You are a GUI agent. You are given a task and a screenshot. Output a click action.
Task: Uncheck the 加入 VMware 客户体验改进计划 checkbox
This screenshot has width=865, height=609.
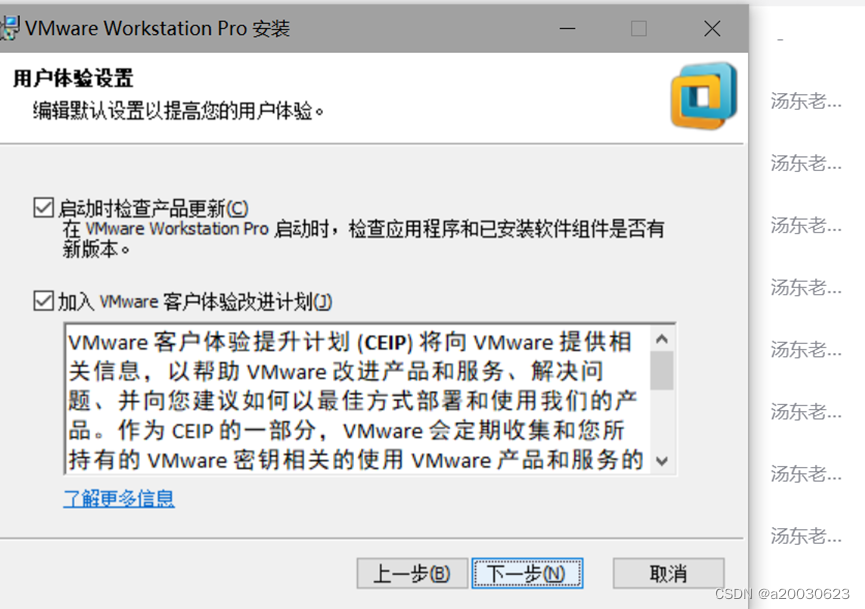(44, 301)
